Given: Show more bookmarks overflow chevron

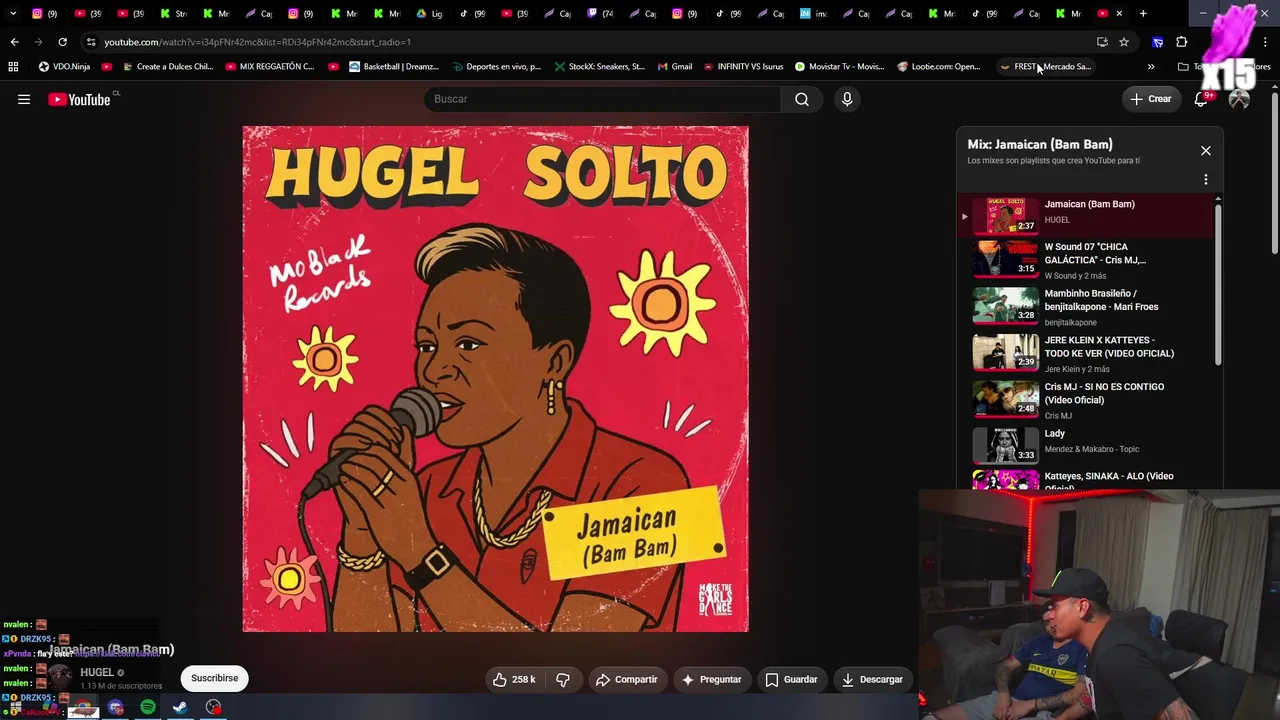Looking at the screenshot, I should point(1151,67).
